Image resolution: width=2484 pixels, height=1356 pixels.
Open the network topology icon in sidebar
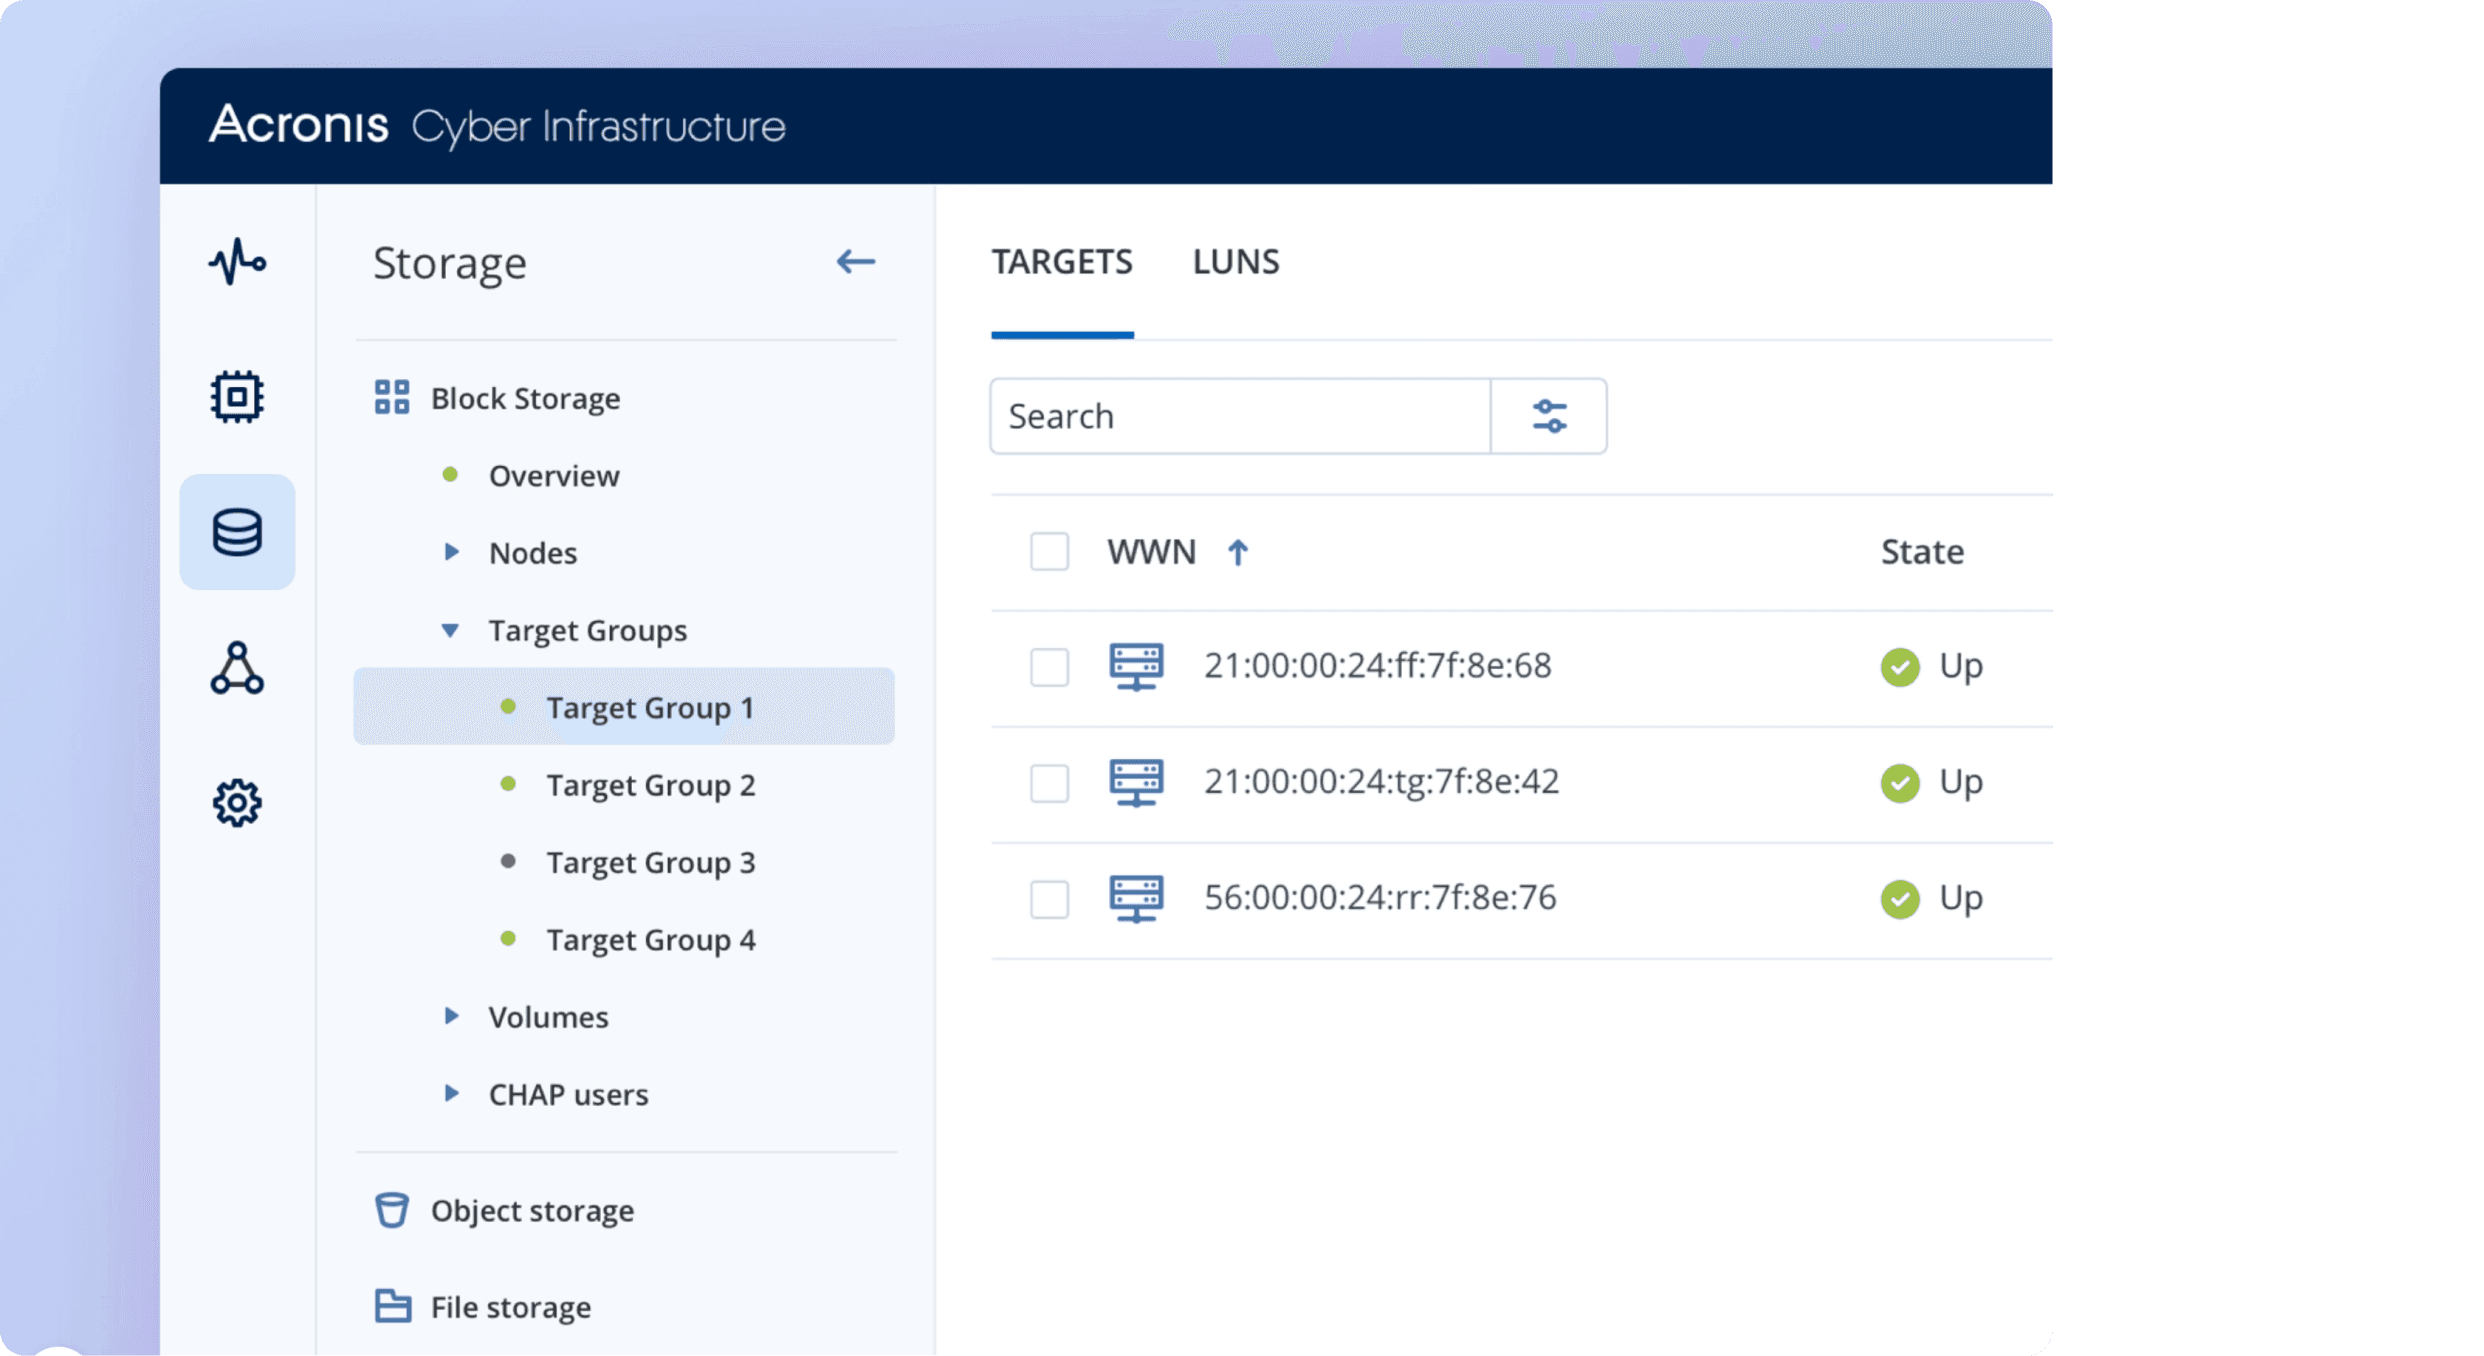[x=237, y=668]
